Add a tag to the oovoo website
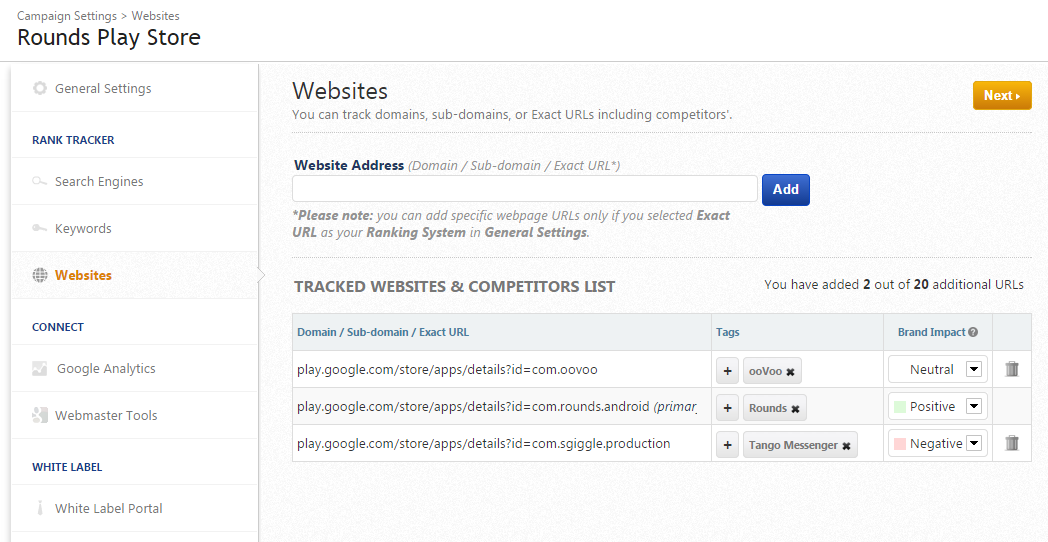 pyautogui.click(x=727, y=371)
